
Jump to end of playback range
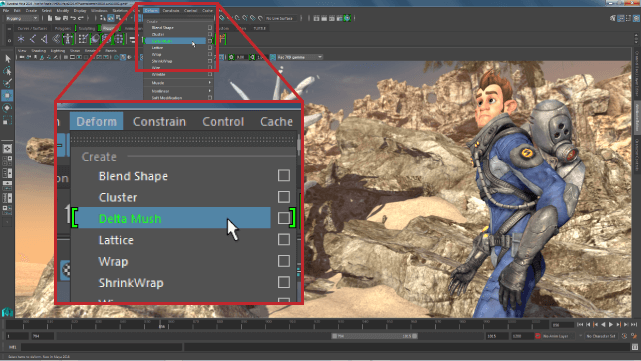pyautogui.click(x=634, y=325)
